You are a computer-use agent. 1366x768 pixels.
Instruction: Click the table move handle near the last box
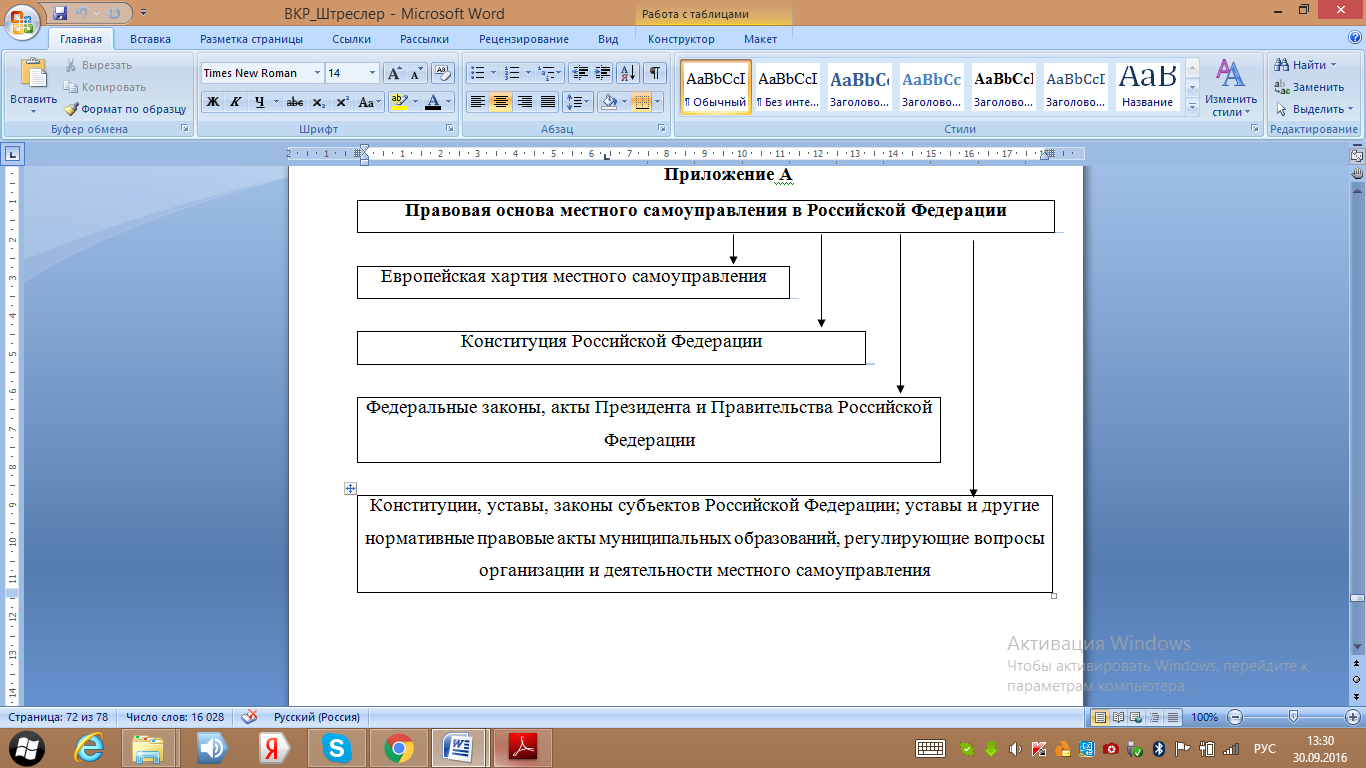(x=351, y=488)
